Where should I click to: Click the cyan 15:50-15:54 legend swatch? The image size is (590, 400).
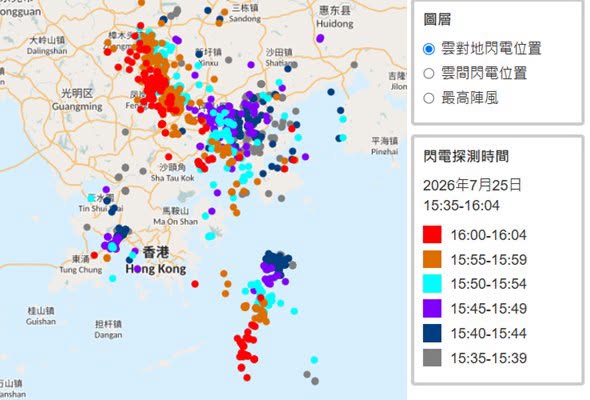point(432,284)
